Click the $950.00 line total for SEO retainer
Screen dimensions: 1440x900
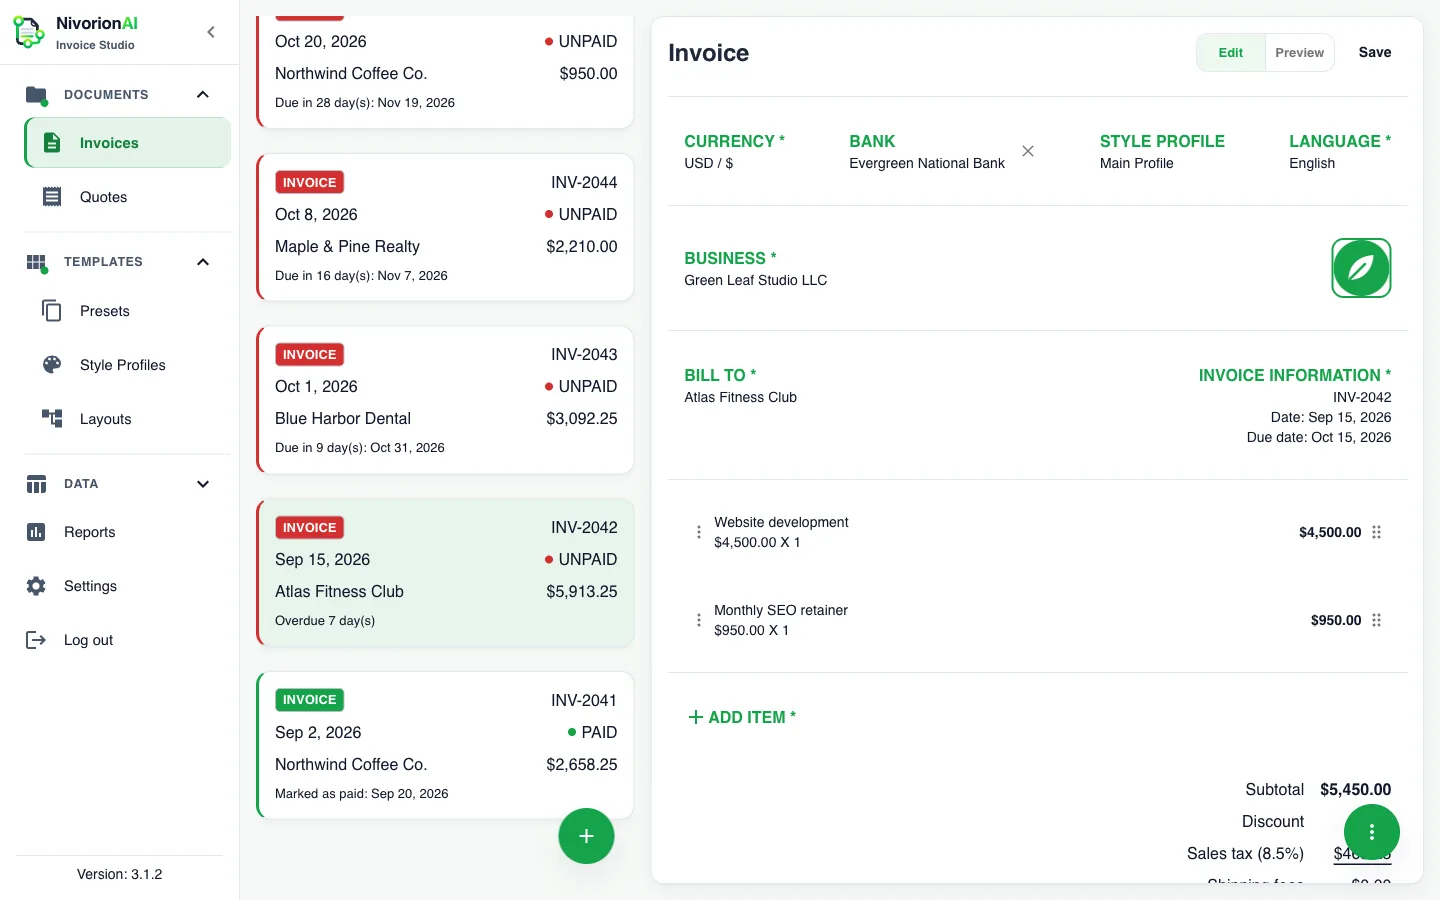tap(1336, 620)
